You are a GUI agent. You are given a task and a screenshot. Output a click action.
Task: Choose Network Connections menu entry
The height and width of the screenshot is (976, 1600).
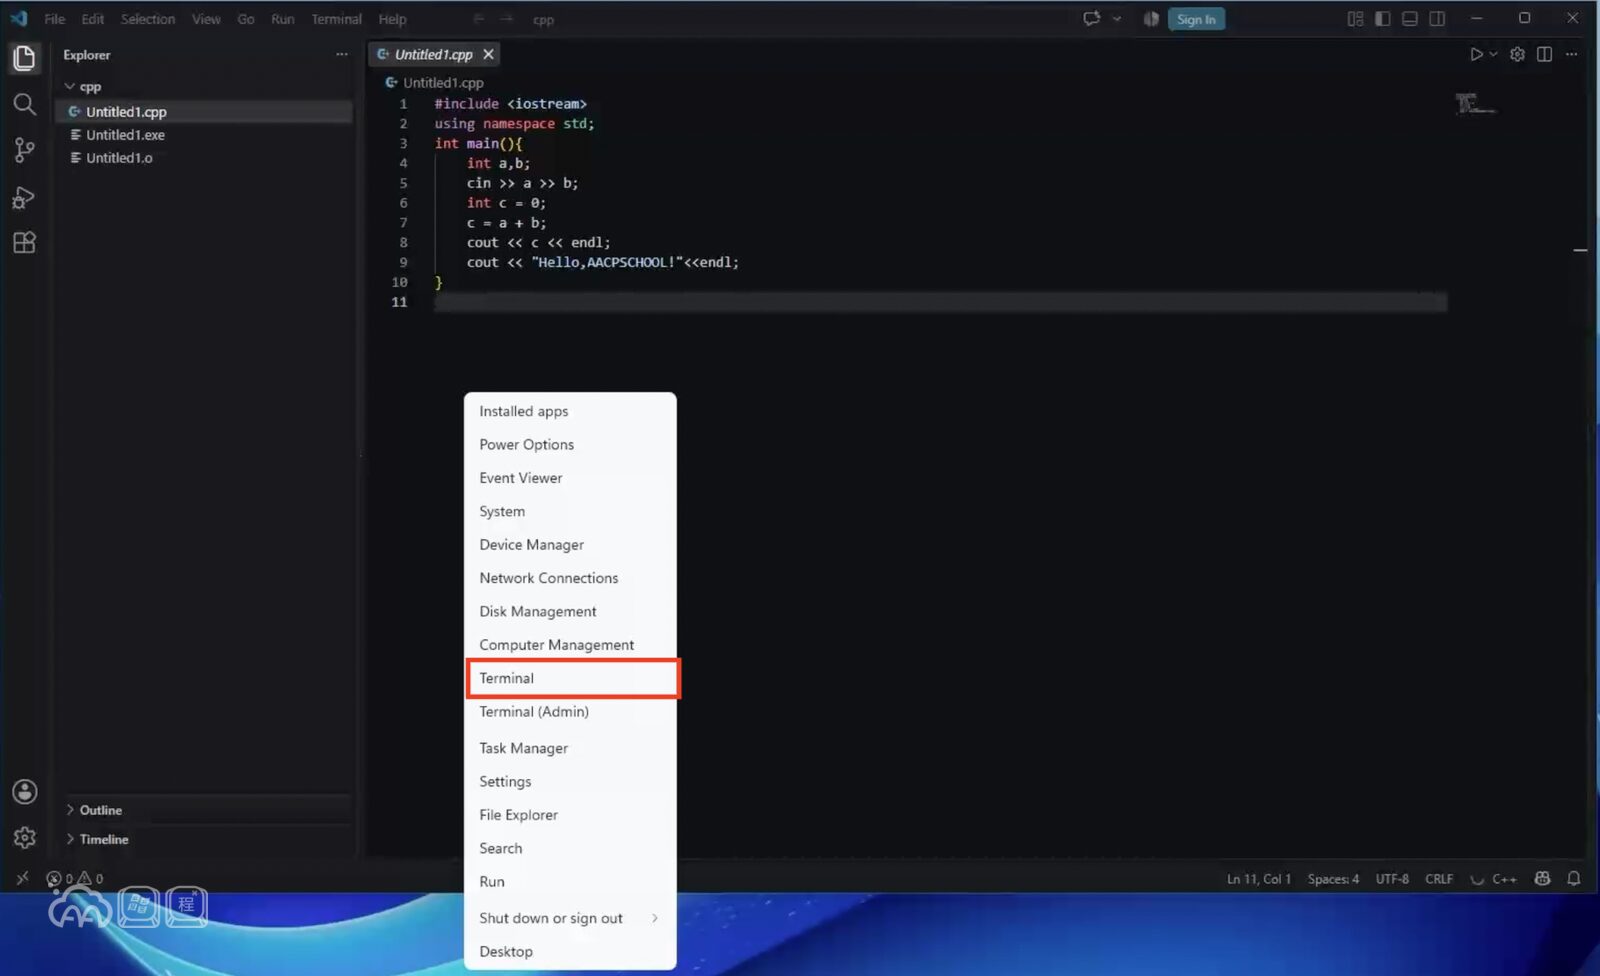pos(570,578)
